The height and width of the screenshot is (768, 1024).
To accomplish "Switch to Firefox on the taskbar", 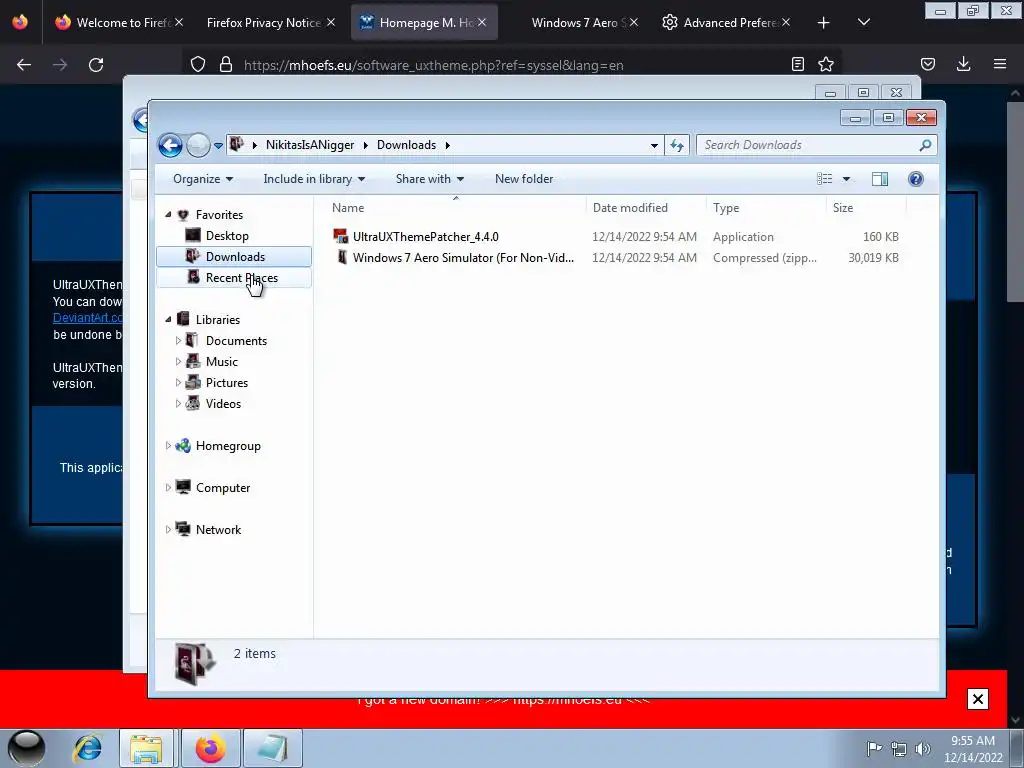I will (x=210, y=748).
